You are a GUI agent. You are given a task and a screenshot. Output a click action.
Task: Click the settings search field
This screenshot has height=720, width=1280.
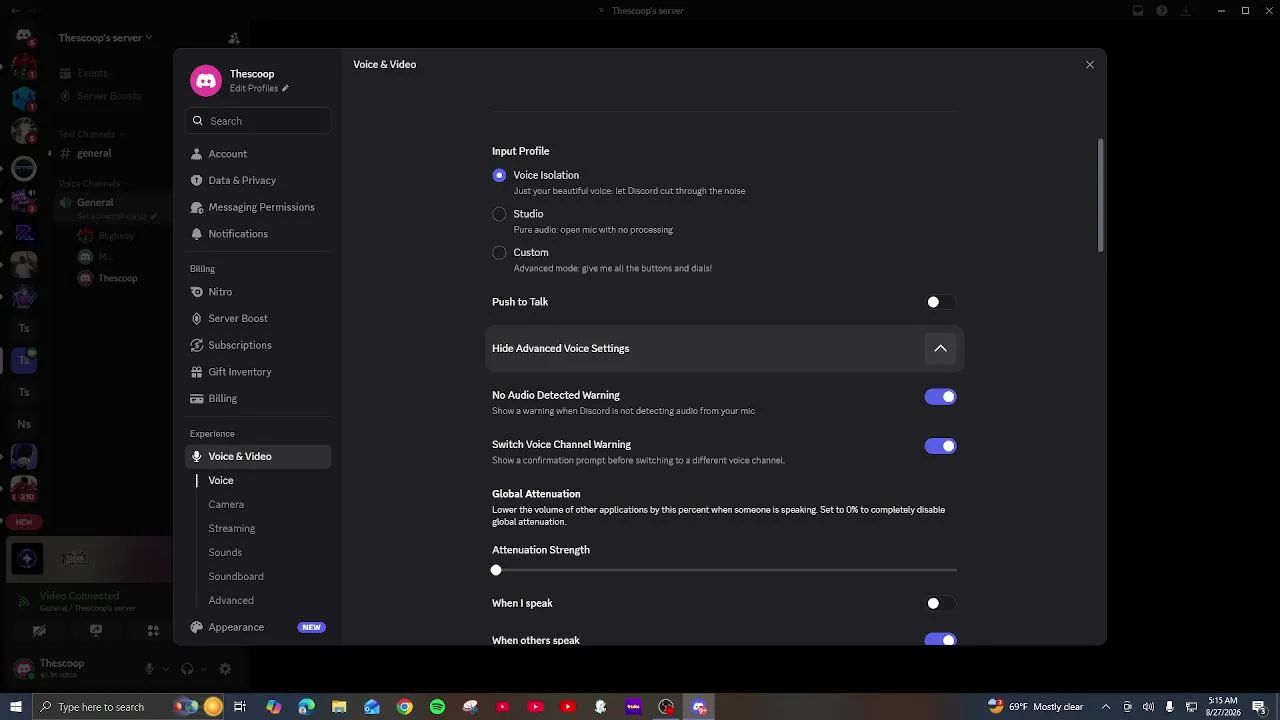point(258,121)
